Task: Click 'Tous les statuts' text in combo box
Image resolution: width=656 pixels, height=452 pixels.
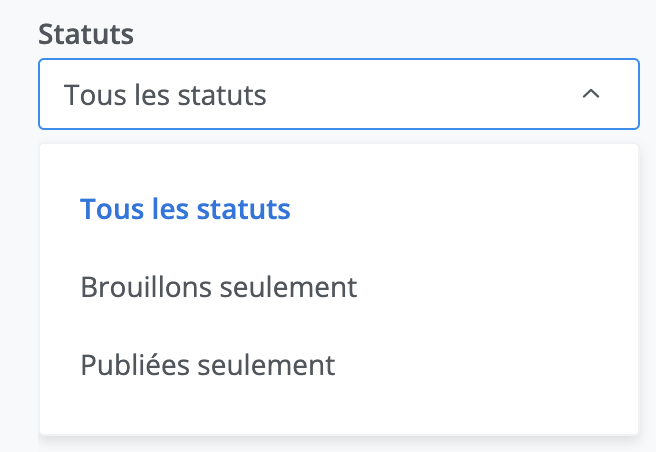Action: tap(165, 95)
